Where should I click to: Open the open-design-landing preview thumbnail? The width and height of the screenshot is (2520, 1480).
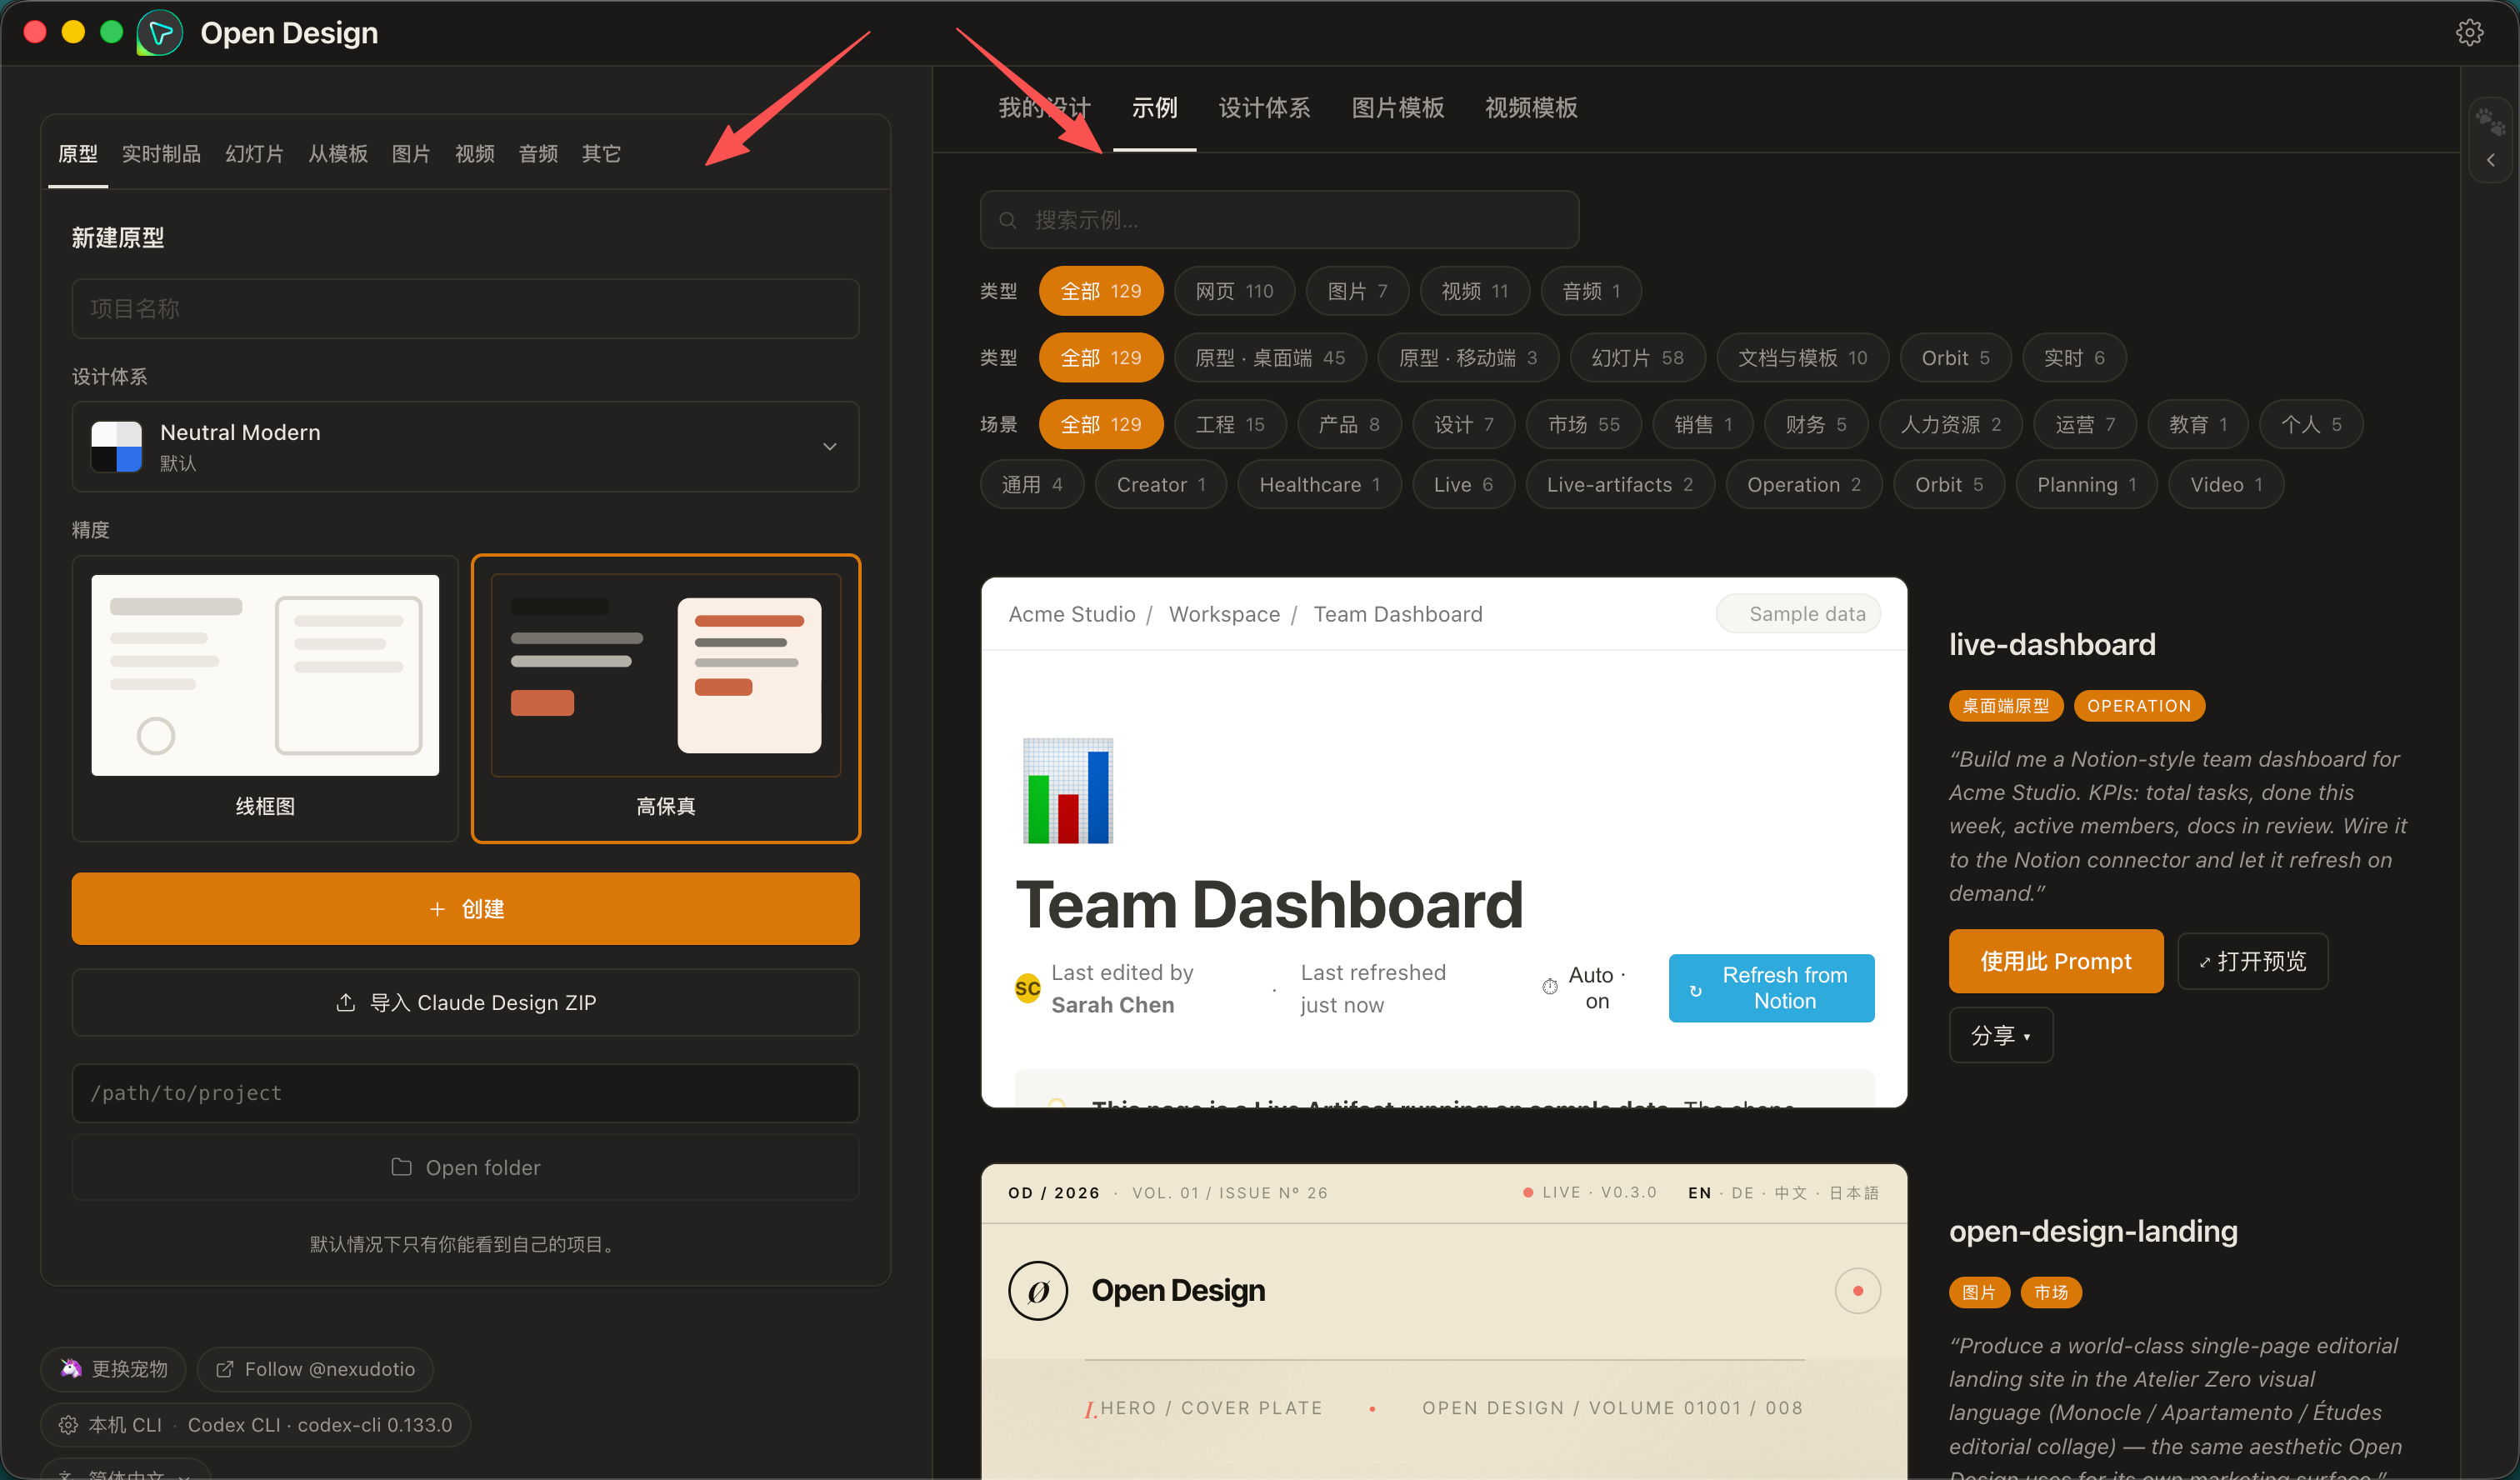coord(1444,1321)
